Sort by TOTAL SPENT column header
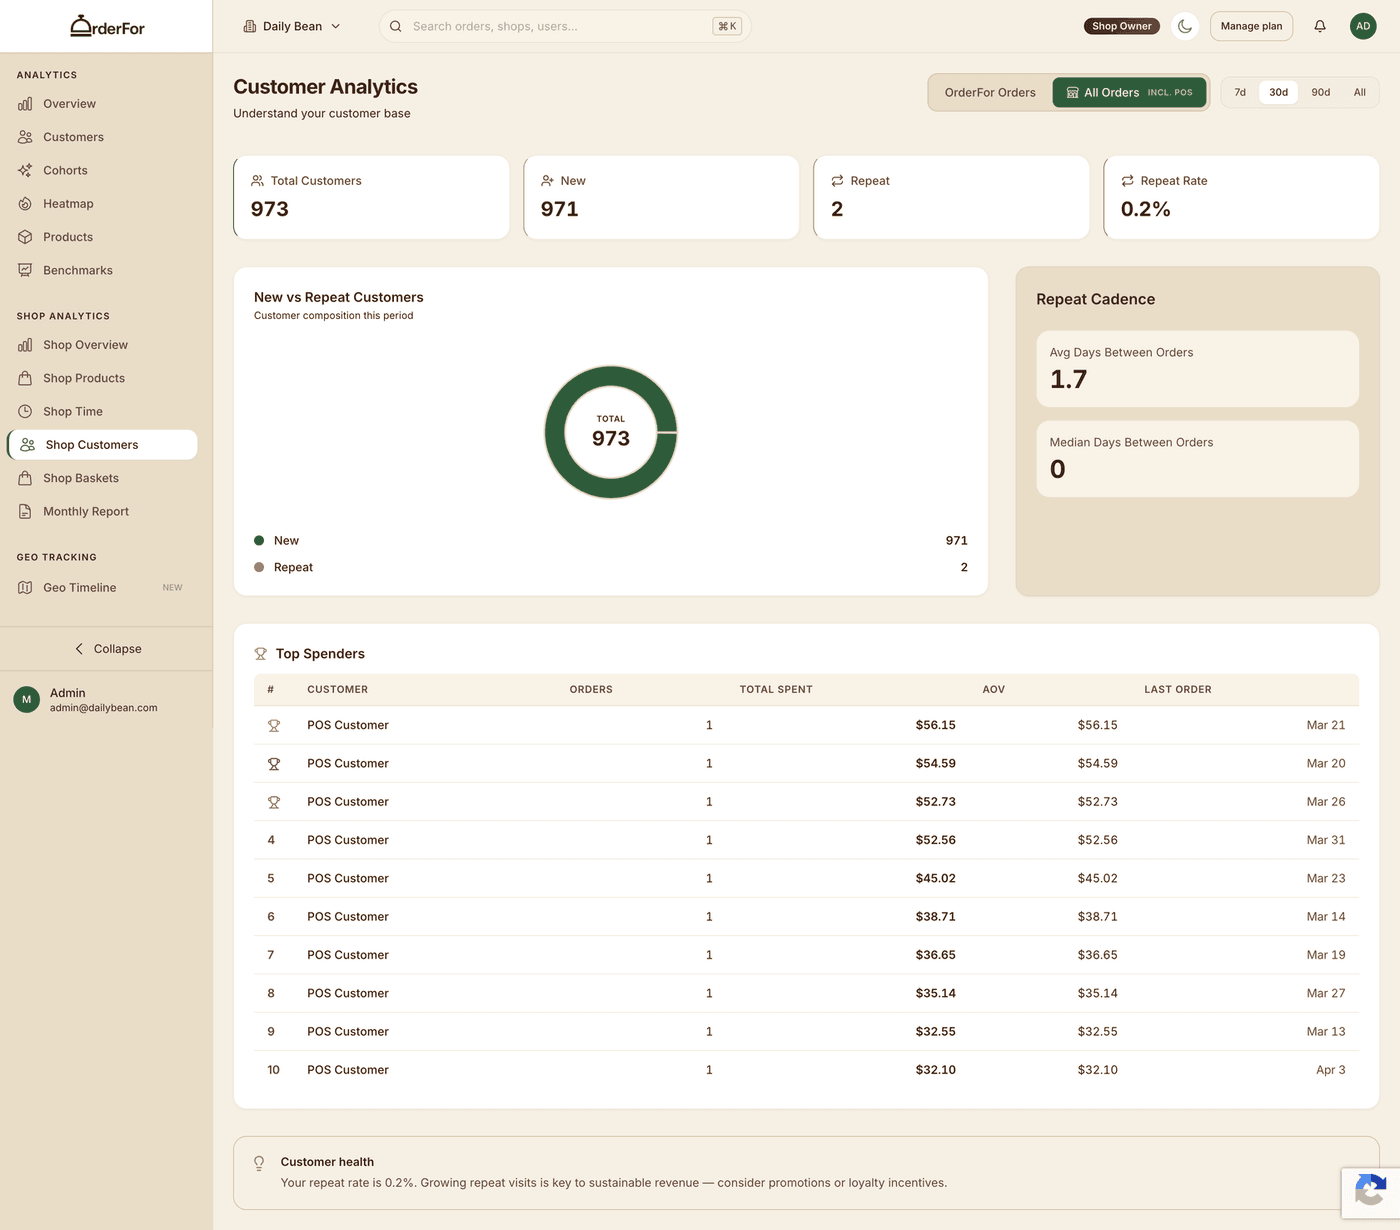The height and width of the screenshot is (1230, 1400). pyautogui.click(x=776, y=689)
